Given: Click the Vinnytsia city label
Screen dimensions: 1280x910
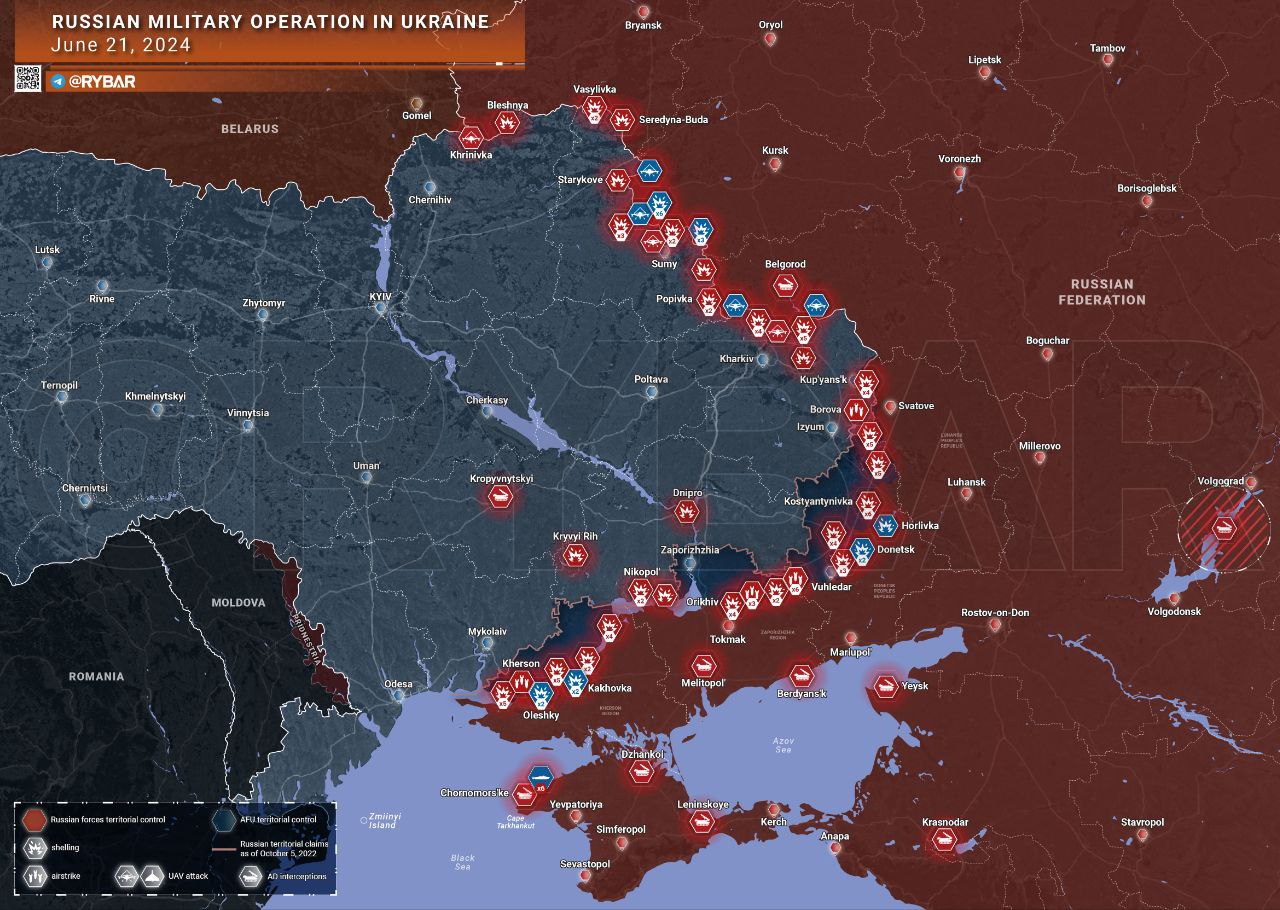Looking at the screenshot, I should click(248, 412).
